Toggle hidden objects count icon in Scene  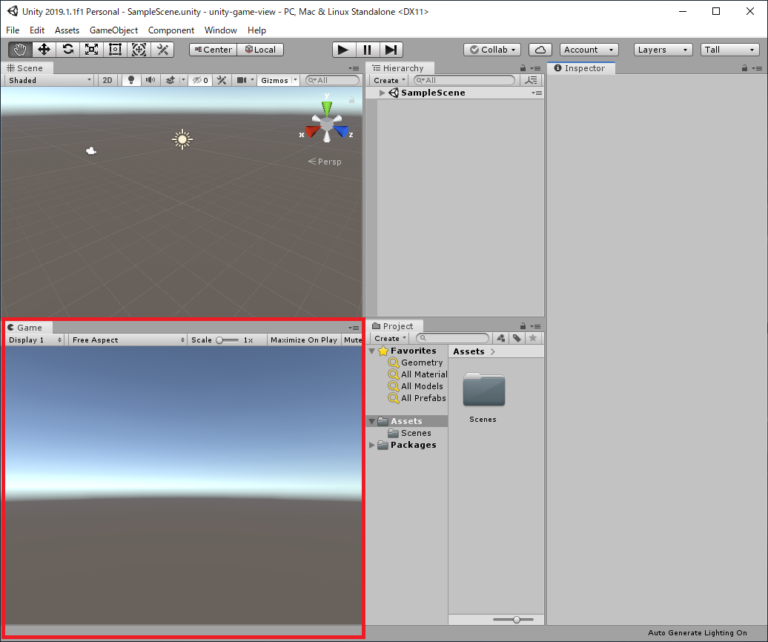coord(200,80)
